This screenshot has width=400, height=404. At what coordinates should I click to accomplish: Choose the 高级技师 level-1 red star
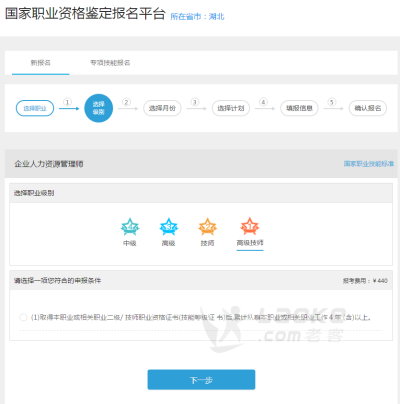tap(250, 227)
